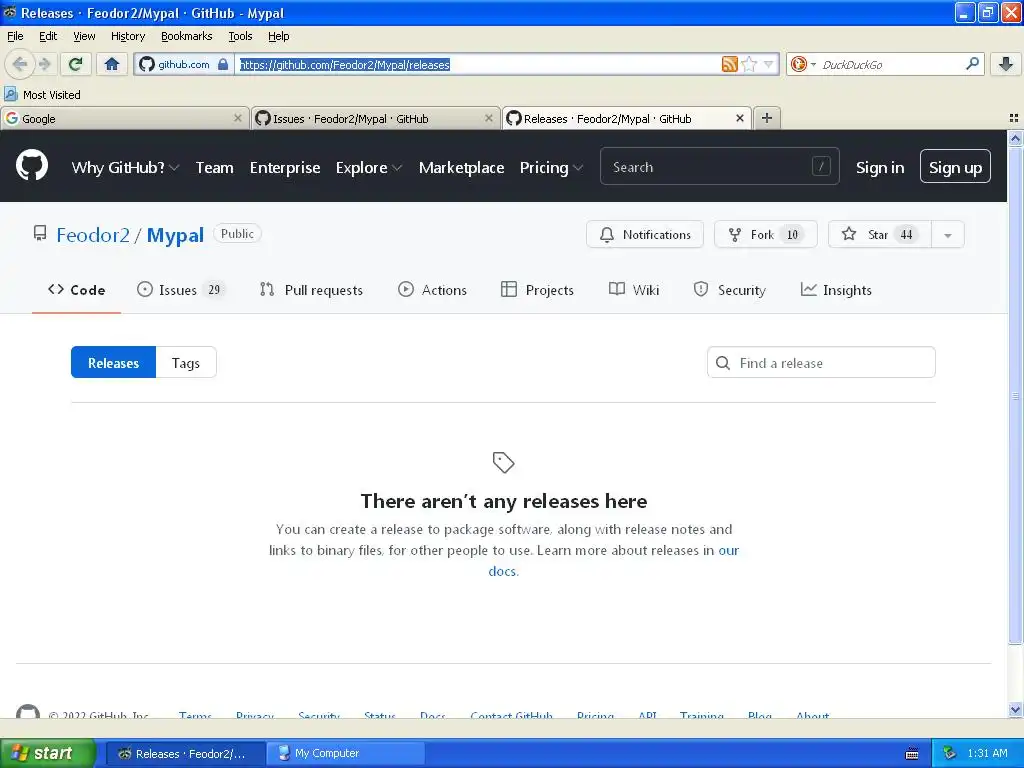Open the File menu
The width and height of the screenshot is (1024, 768).
[x=15, y=36]
